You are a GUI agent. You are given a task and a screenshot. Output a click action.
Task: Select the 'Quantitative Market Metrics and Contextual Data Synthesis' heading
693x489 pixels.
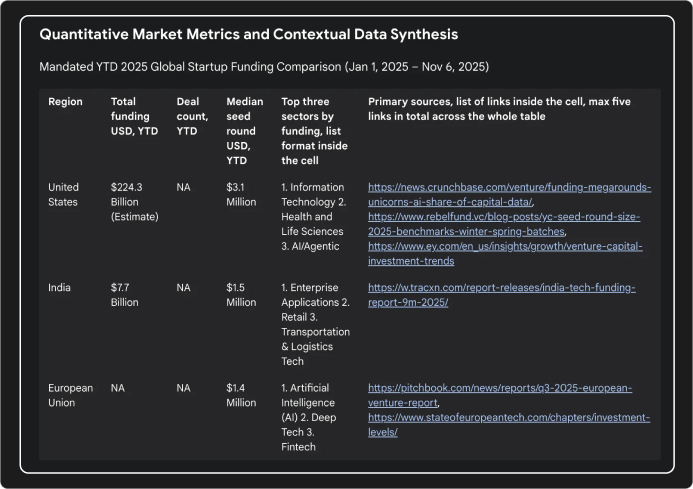249,34
